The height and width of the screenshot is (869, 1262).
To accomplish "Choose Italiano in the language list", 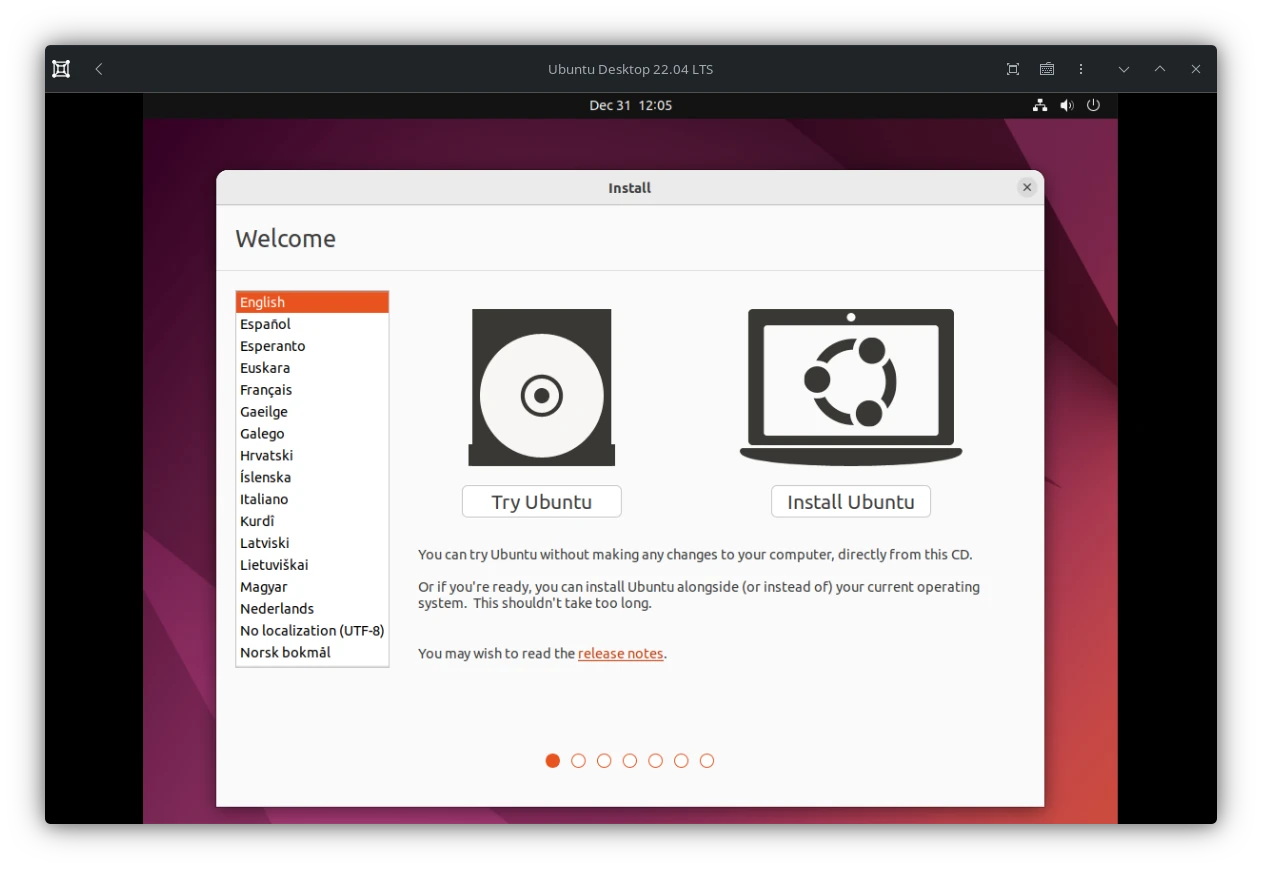I will pos(263,499).
